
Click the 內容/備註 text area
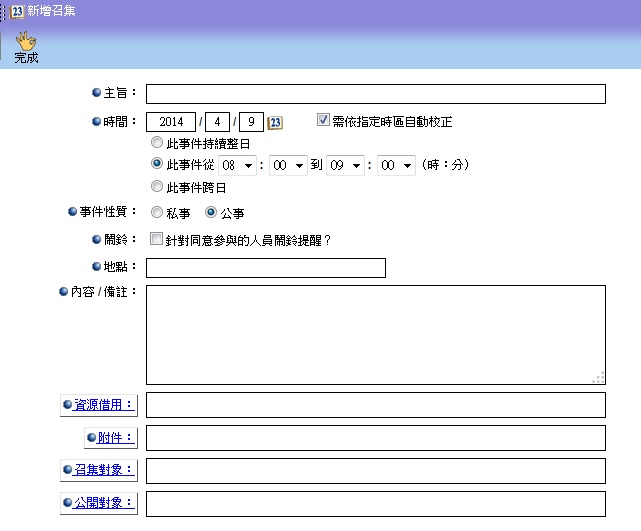(x=375, y=335)
